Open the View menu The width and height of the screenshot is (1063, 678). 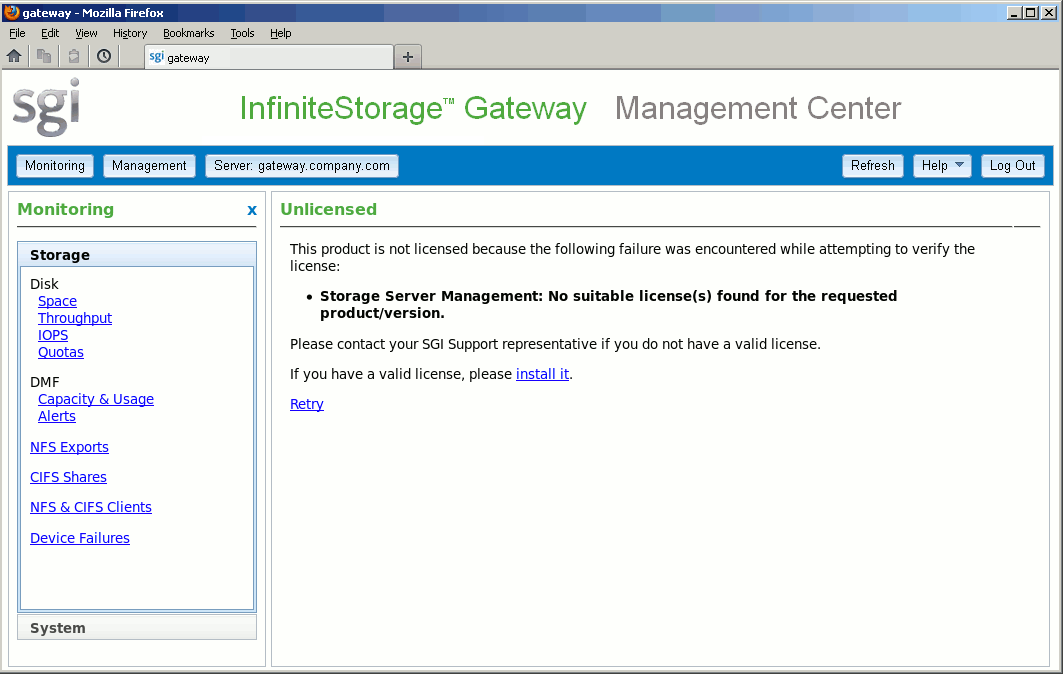tap(86, 33)
